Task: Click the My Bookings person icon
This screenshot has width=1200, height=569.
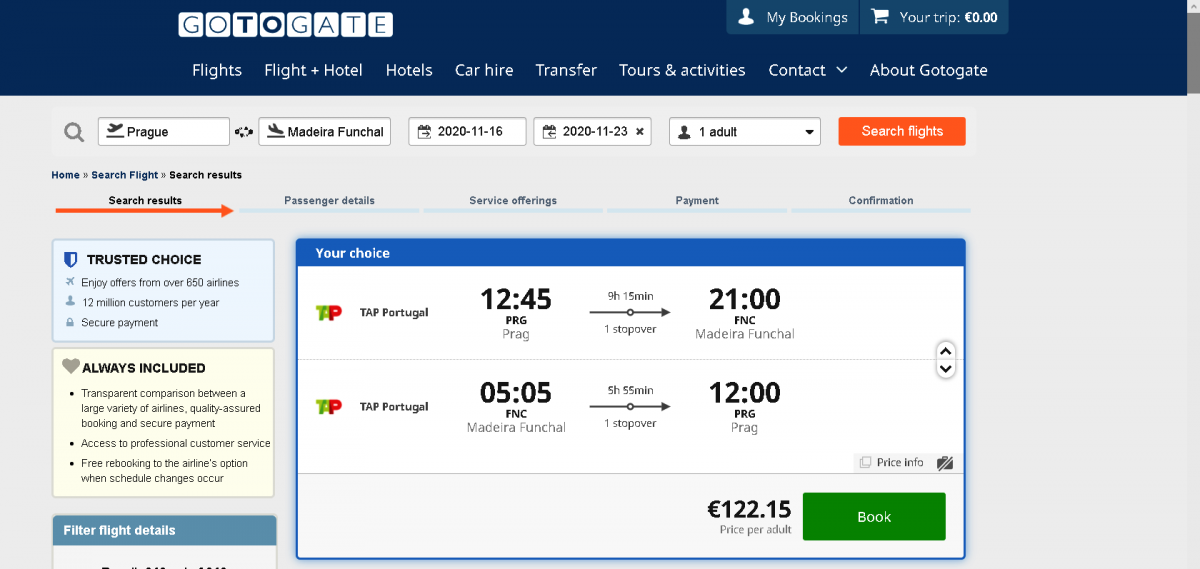Action: 746,17
